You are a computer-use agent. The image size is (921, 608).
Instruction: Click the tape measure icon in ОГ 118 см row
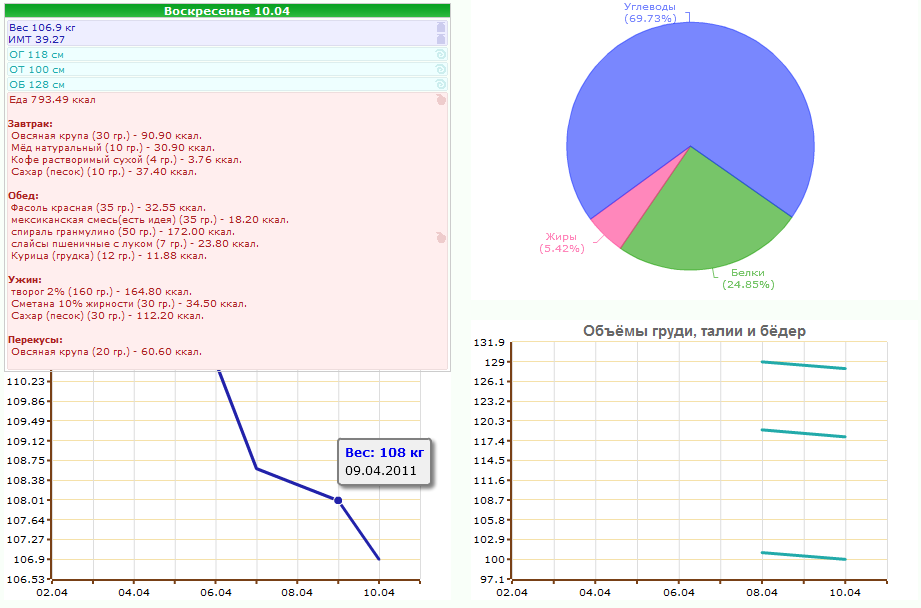point(441,54)
